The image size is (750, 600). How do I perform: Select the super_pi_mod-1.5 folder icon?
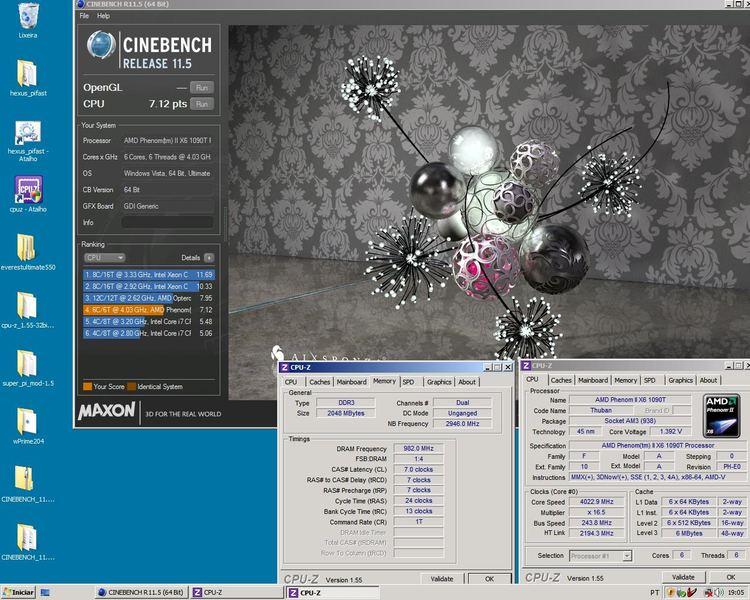27,364
